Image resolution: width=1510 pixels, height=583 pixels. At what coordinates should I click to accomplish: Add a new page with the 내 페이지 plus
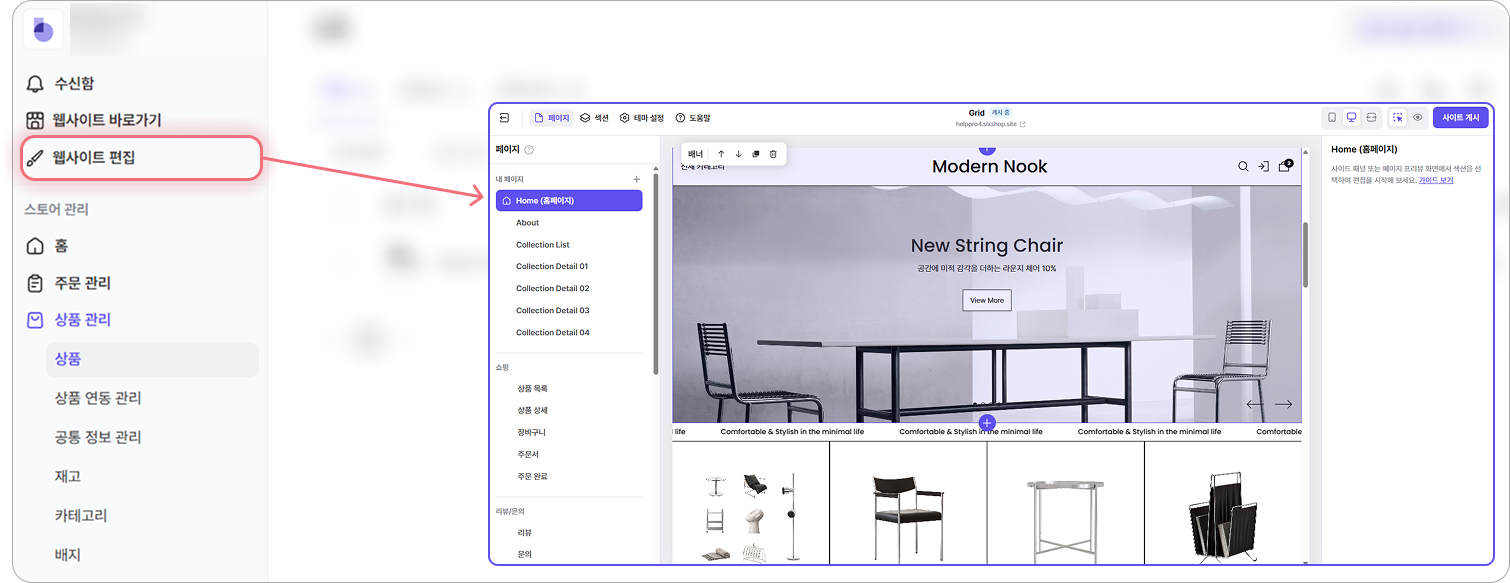[637, 179]
